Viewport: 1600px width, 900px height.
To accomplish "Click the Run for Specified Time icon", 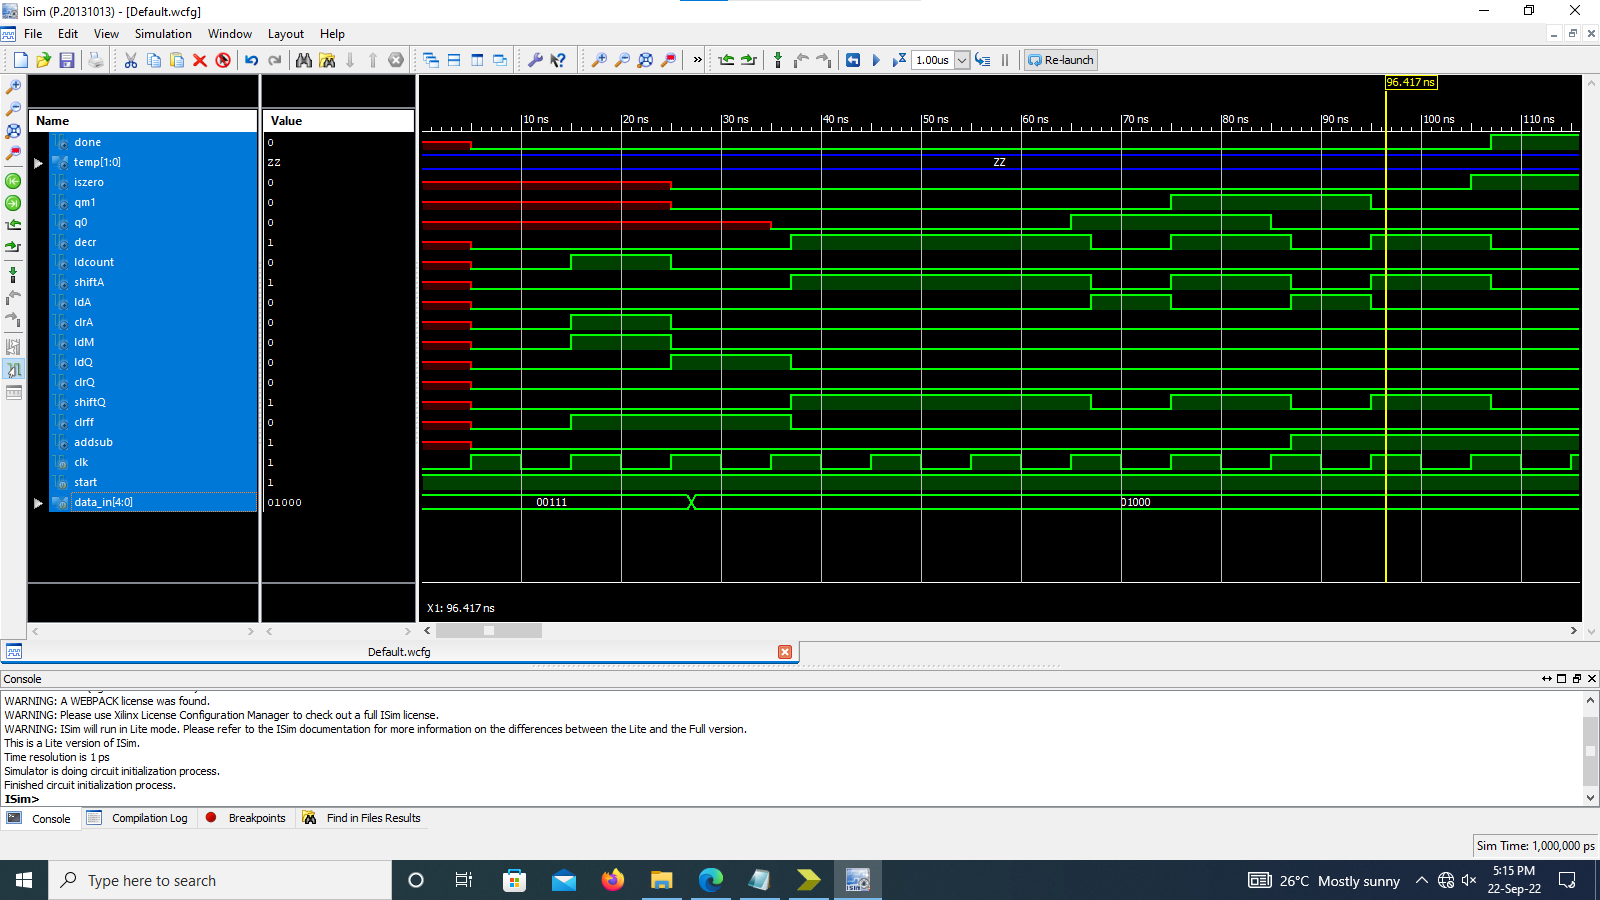I will [897, 60].
